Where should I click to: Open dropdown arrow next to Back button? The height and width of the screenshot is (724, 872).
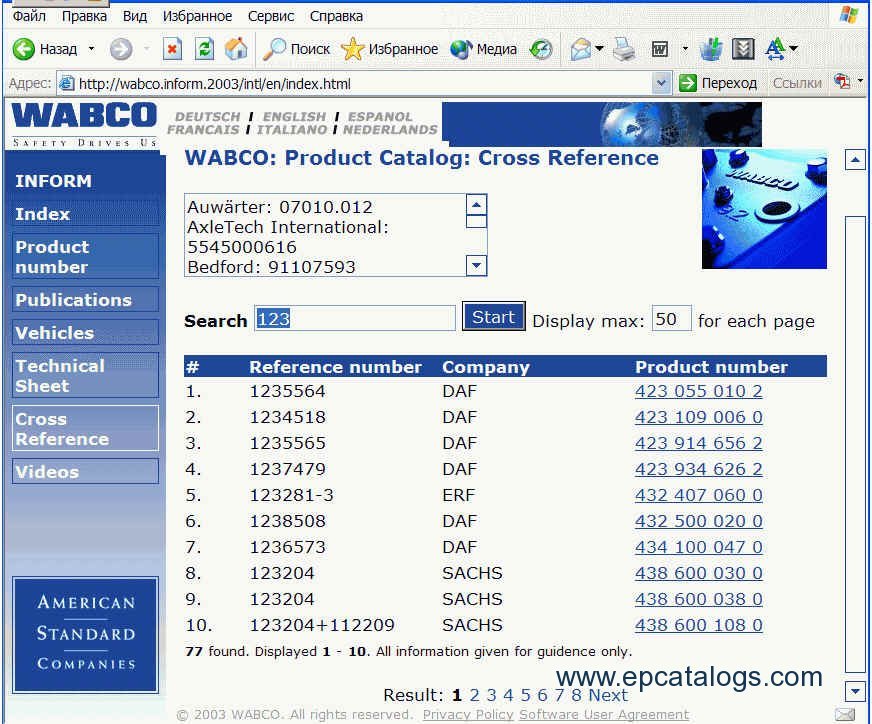(x=92, y=49)
